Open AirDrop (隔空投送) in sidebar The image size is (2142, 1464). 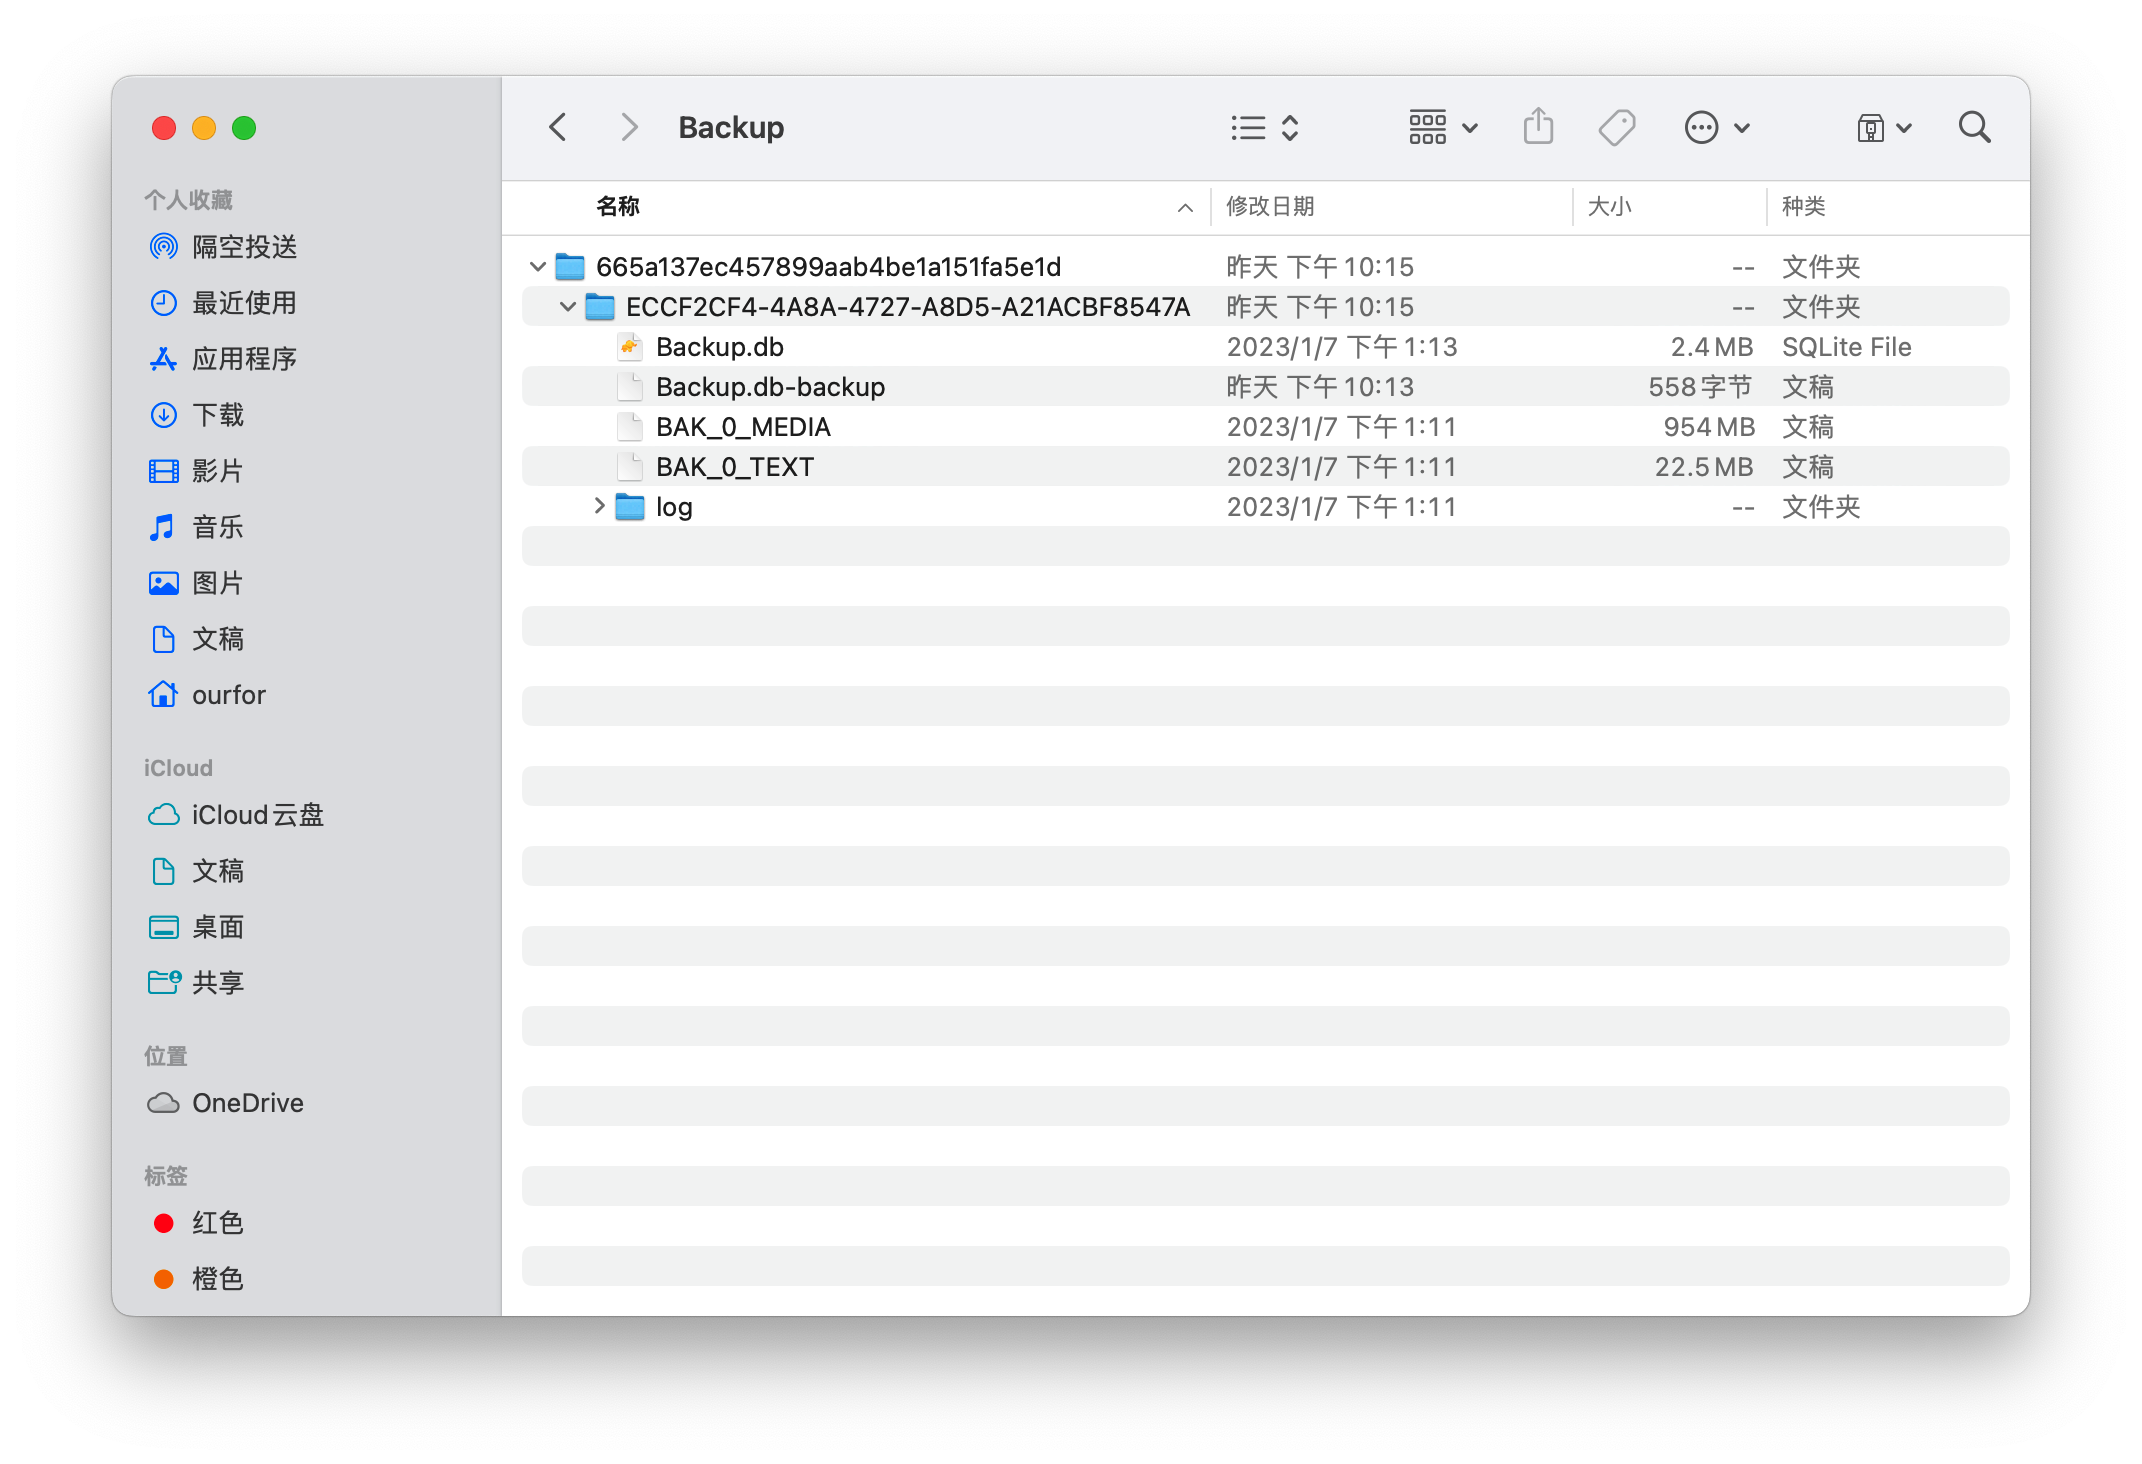click(243, 247)
